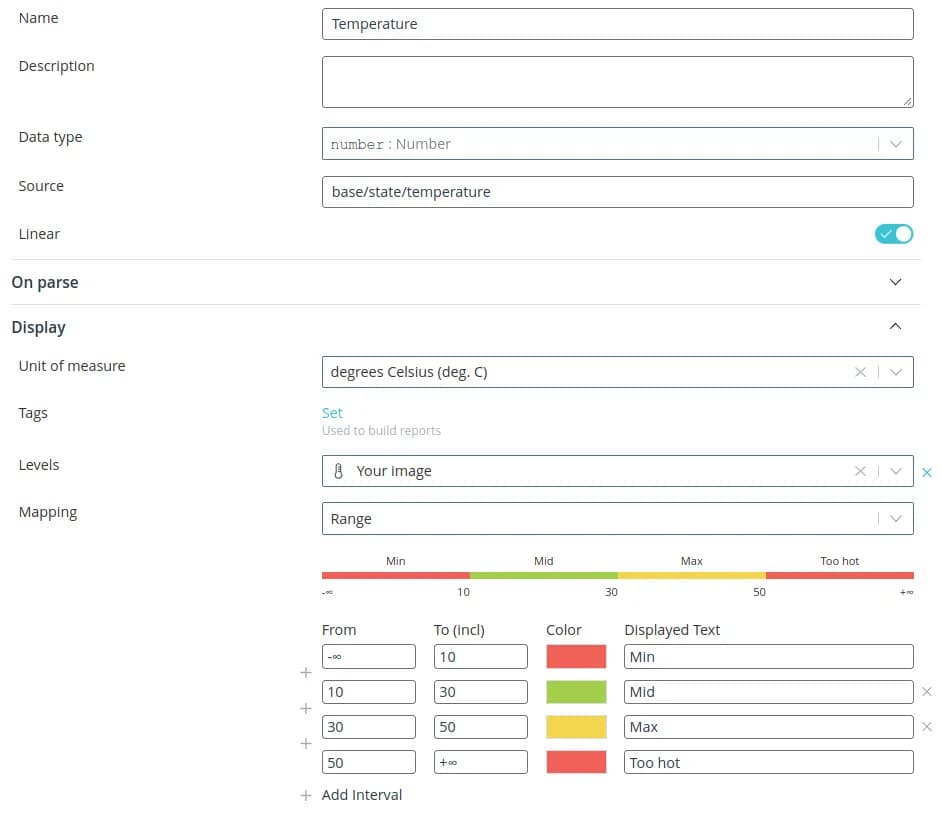Click Add Interval

coord(361,795)
